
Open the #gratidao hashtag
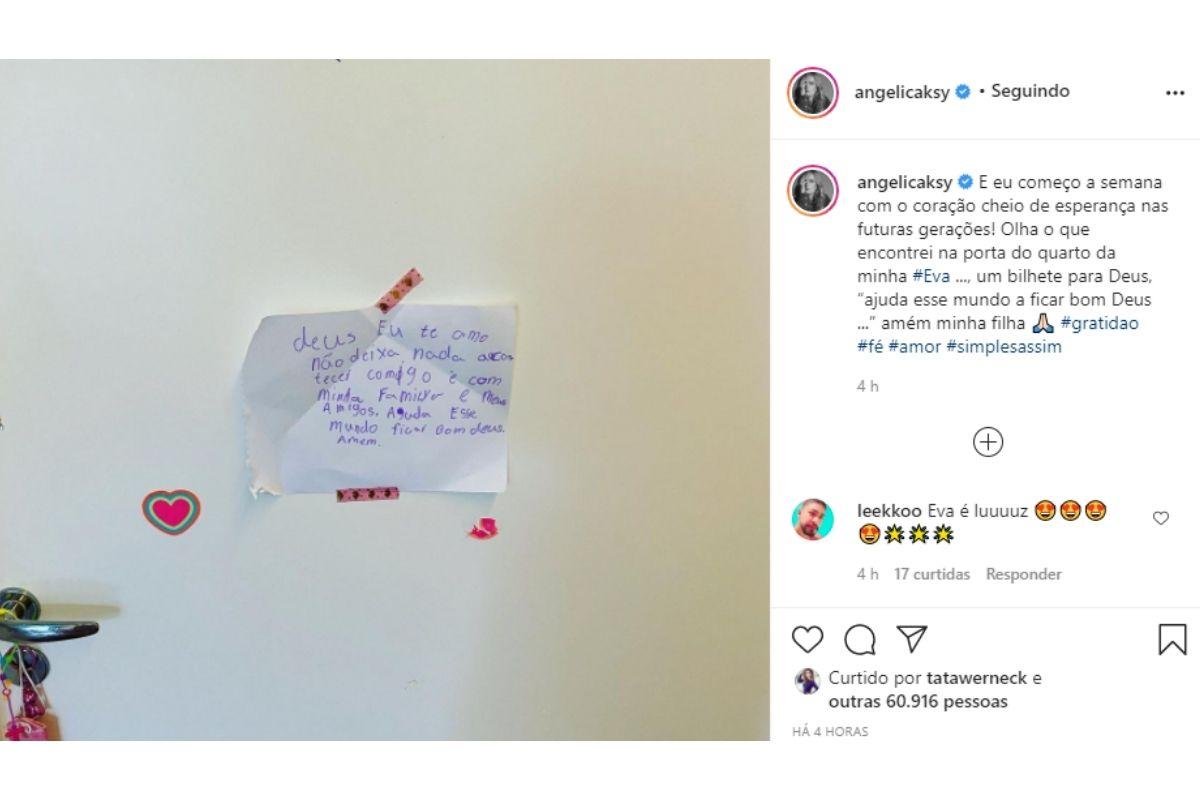pos(1098,323)
